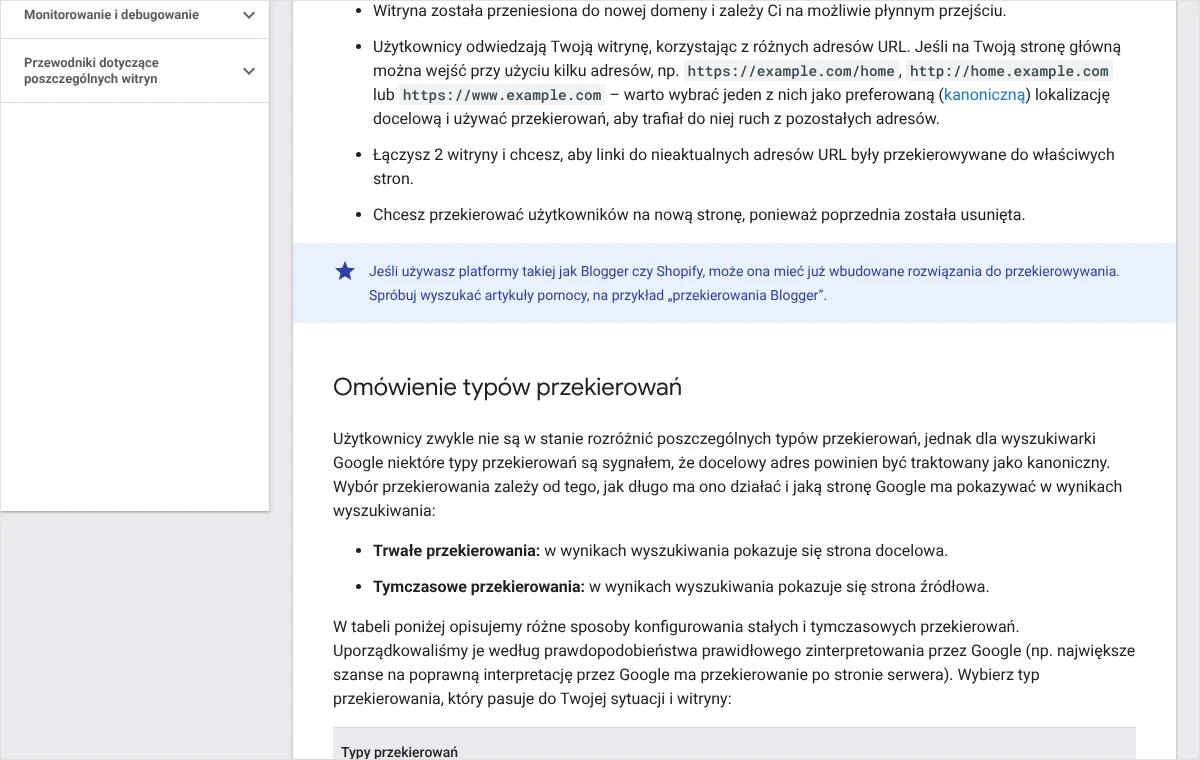
Task: Open Przewodniki dotyczące poszczególnych witryn section
Action: click(x=91, y=71)
